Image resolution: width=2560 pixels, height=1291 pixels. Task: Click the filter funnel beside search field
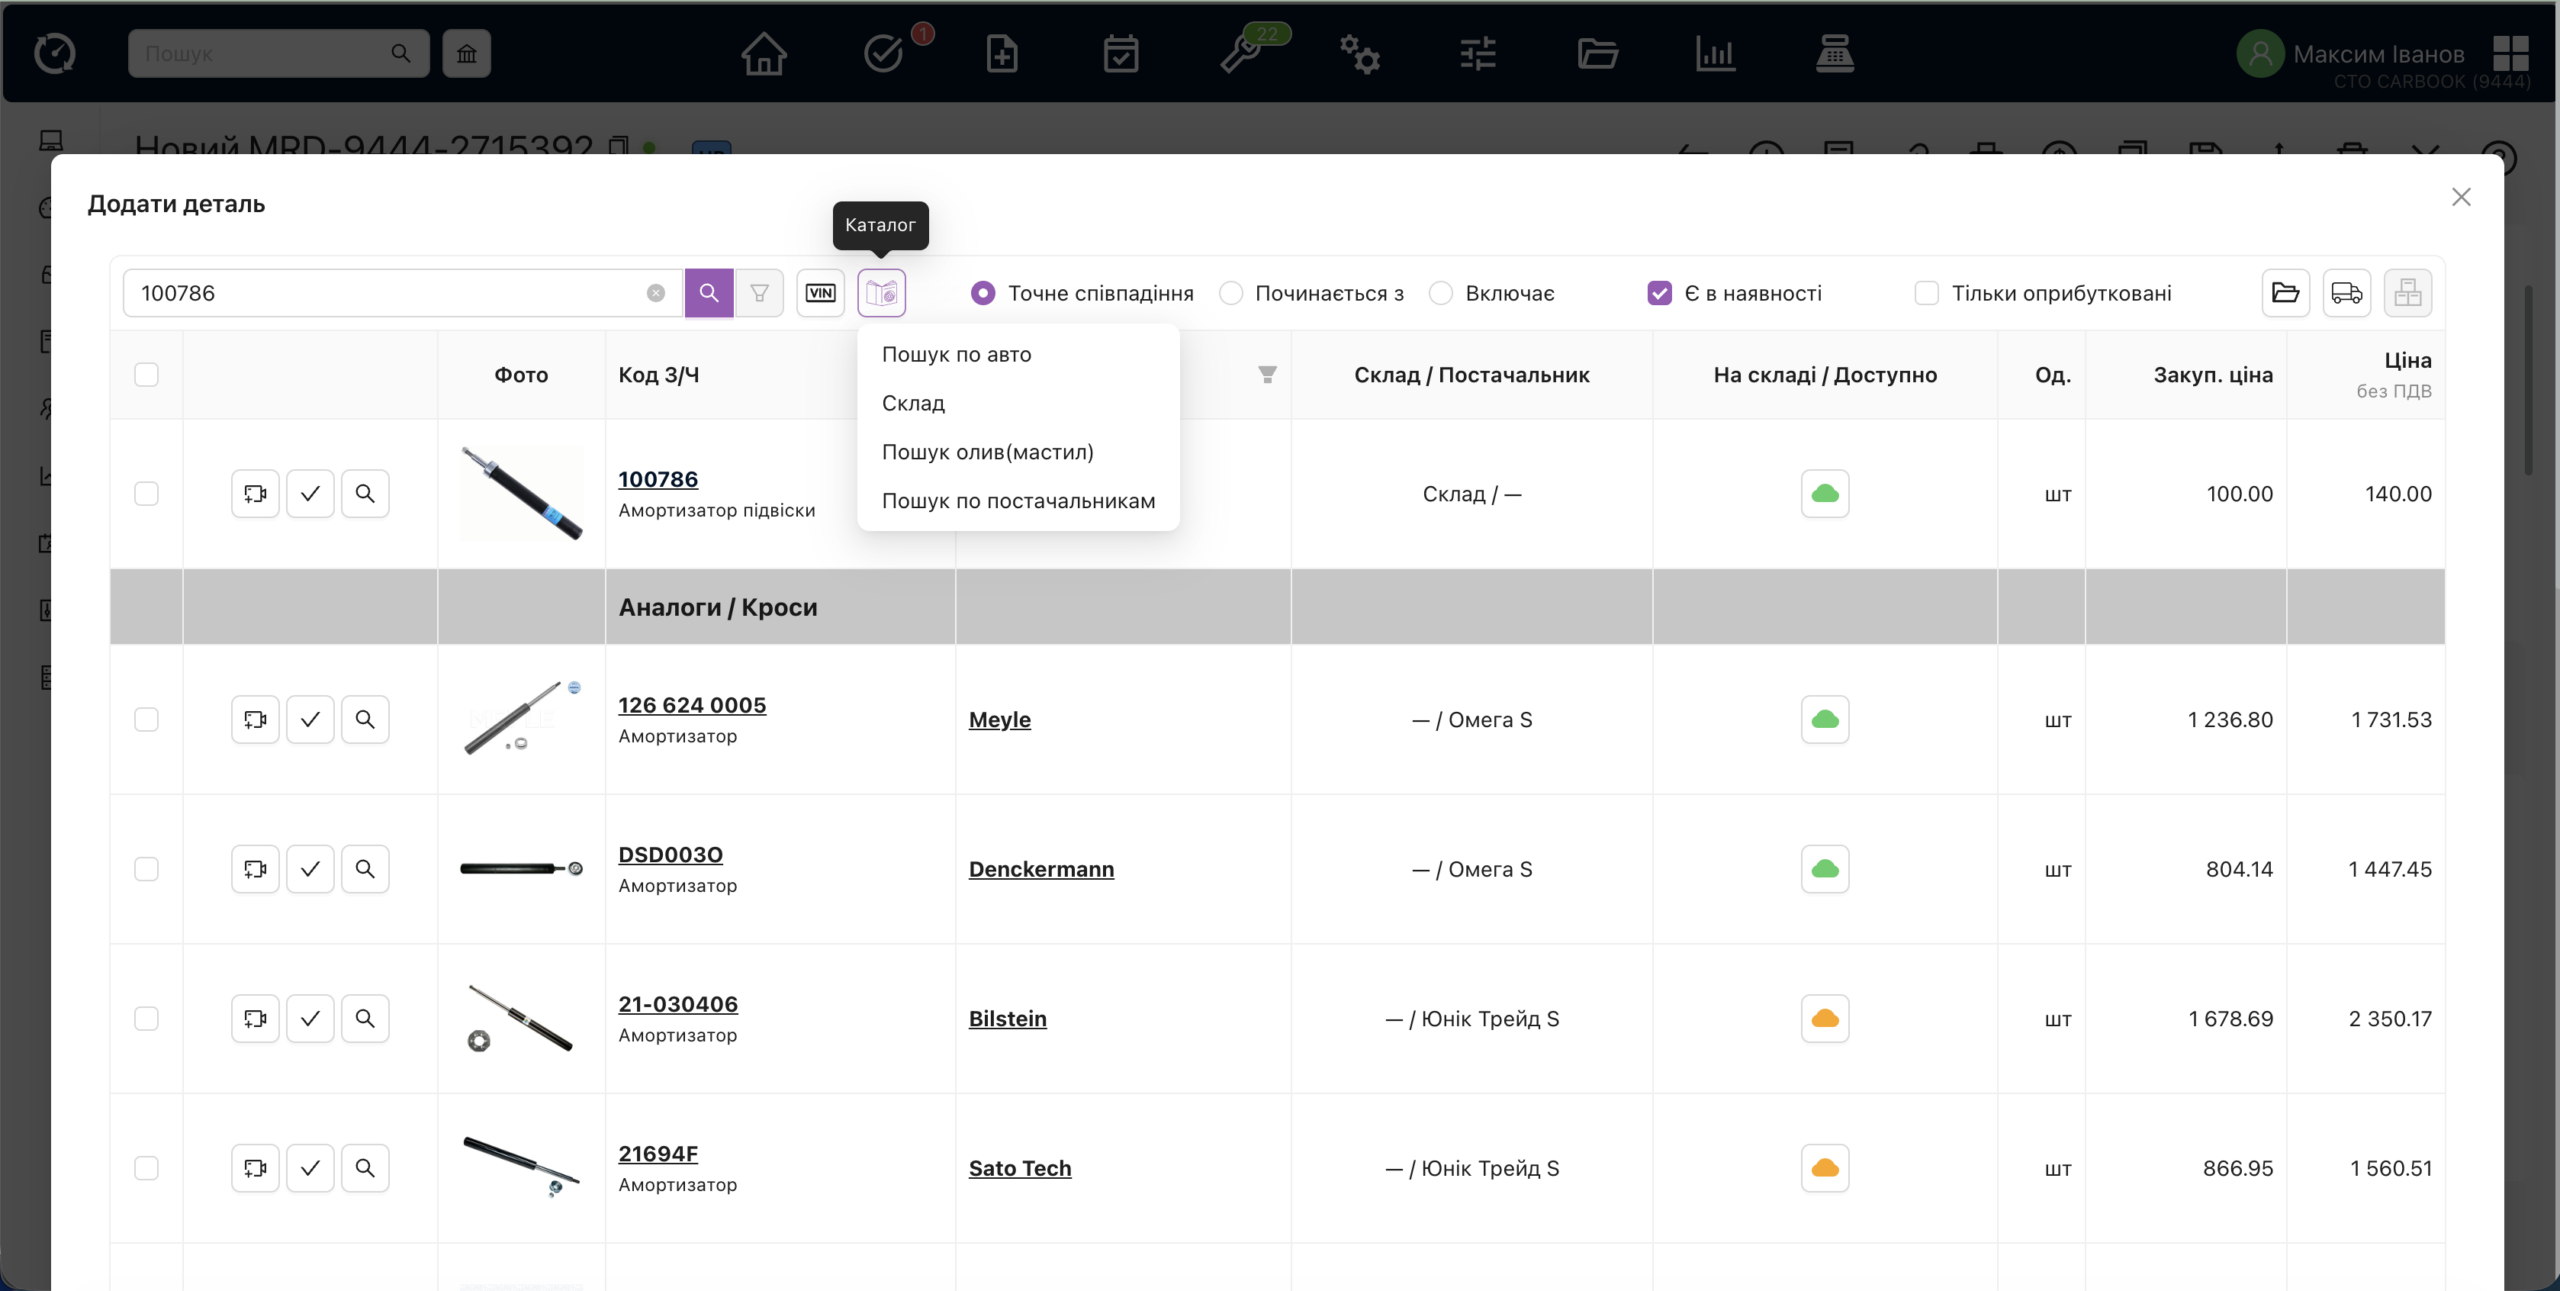pyautogui.click(x=760, y=293)
